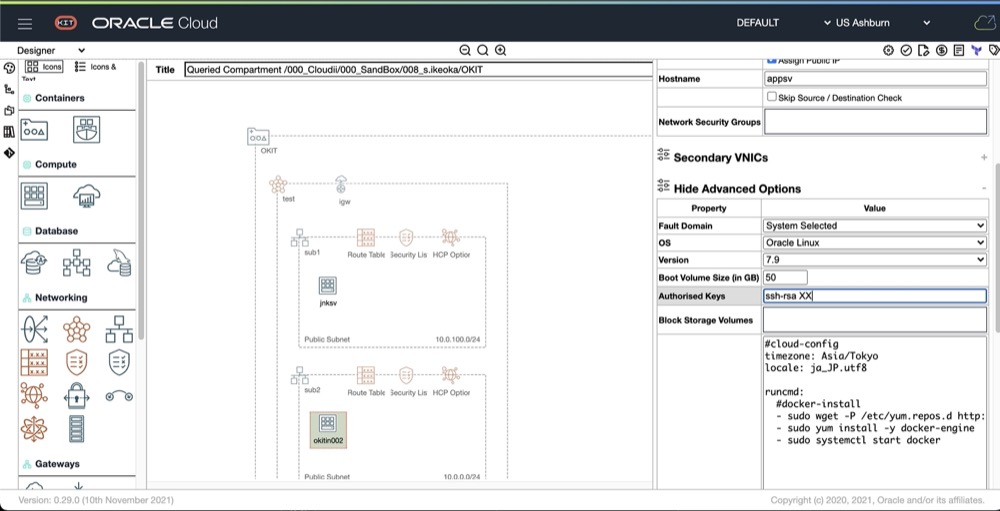Click the Hostname field containing appsv

click(x=875, y=79)
